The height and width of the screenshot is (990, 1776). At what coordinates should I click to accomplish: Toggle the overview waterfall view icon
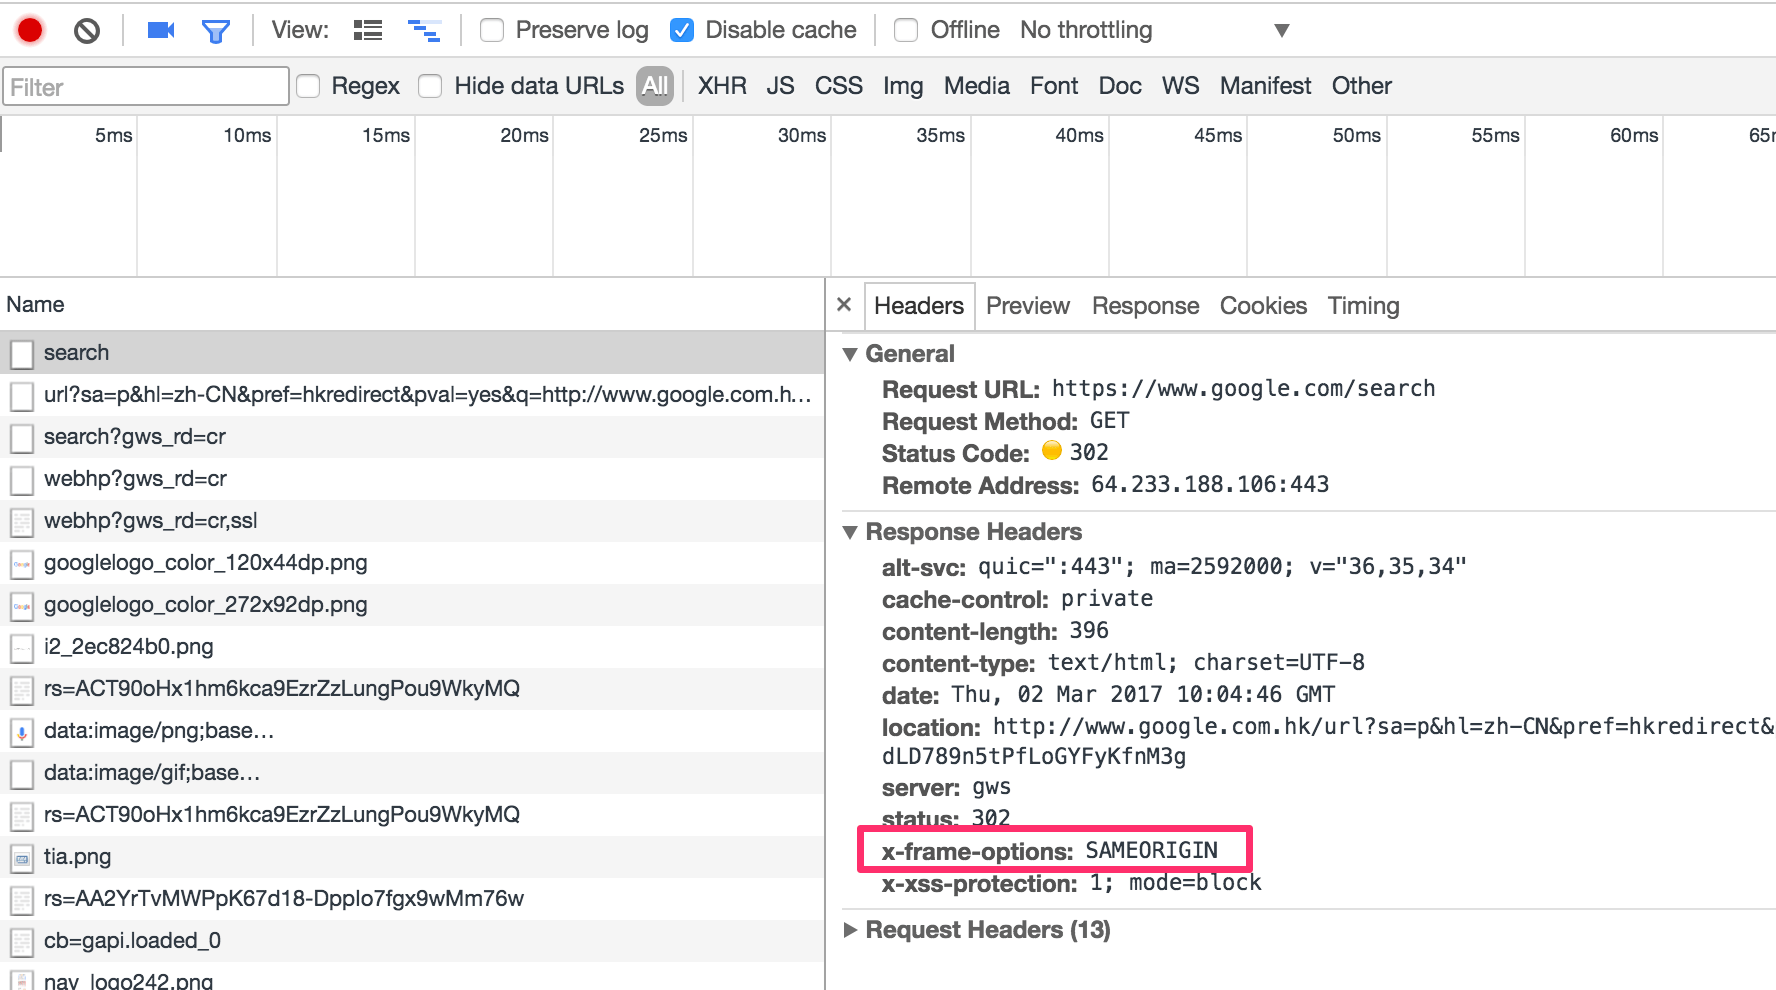pos(424,31)
